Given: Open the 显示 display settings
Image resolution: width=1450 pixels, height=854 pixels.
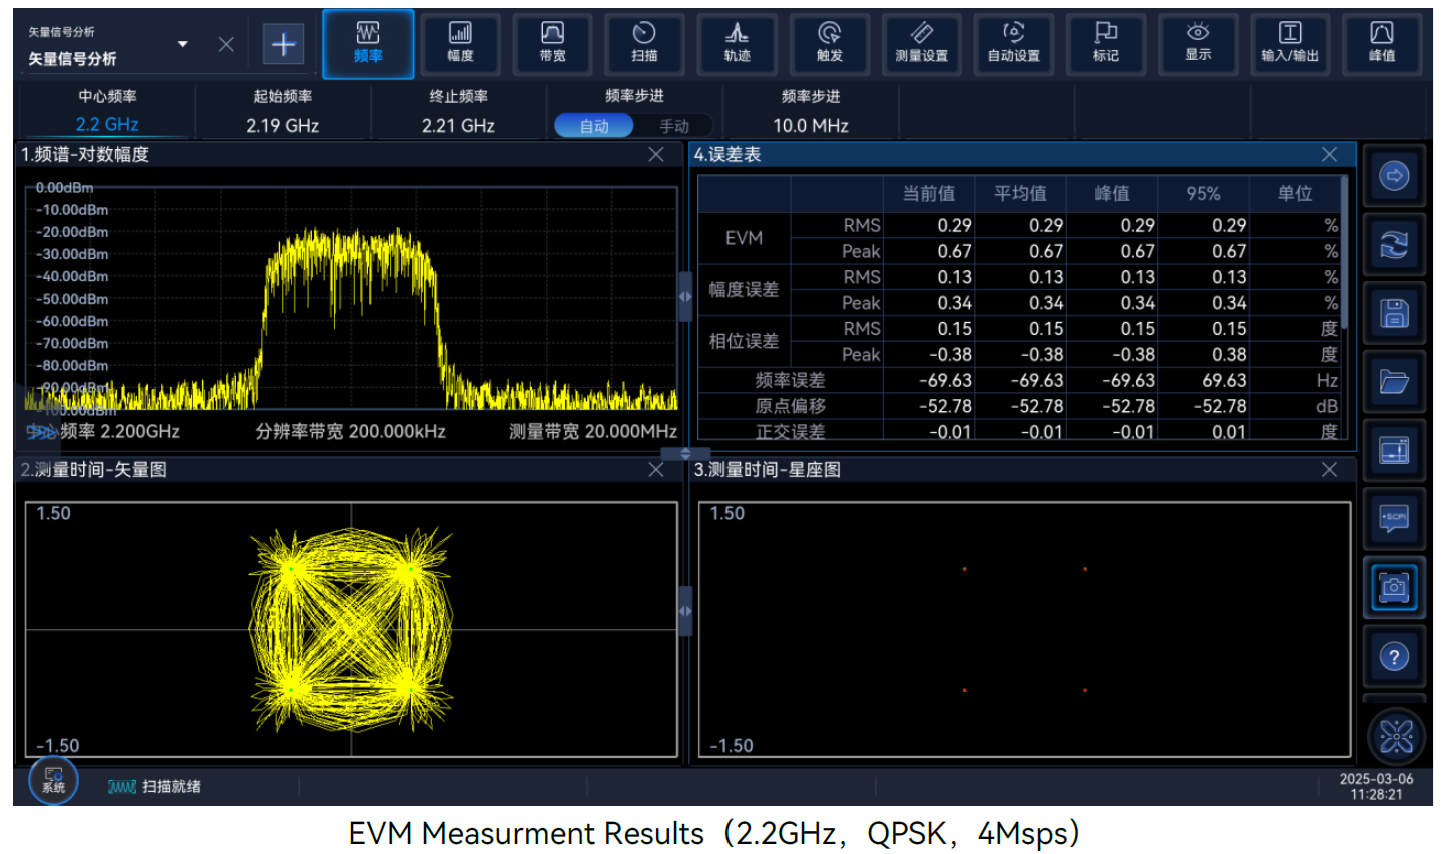Looking at the screenshot, I should coord(1198,44).
